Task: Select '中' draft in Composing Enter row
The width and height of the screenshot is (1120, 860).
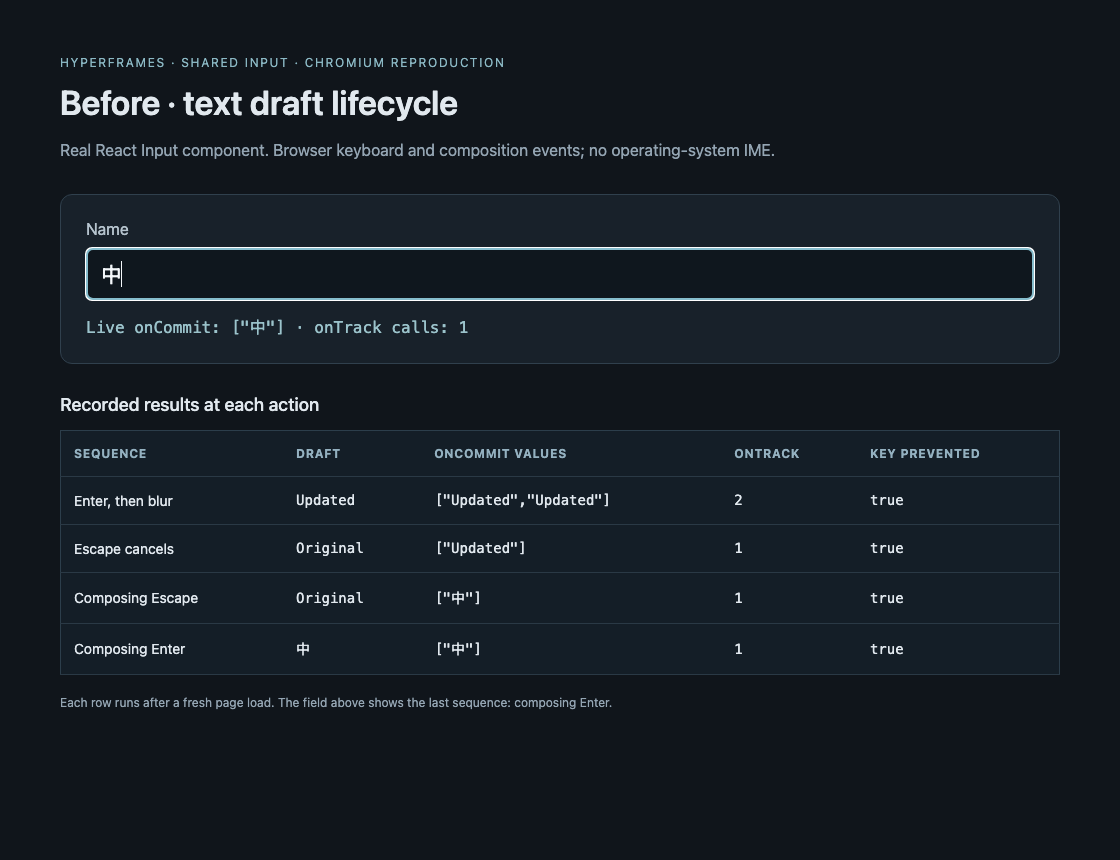Action: coord(303,649)
